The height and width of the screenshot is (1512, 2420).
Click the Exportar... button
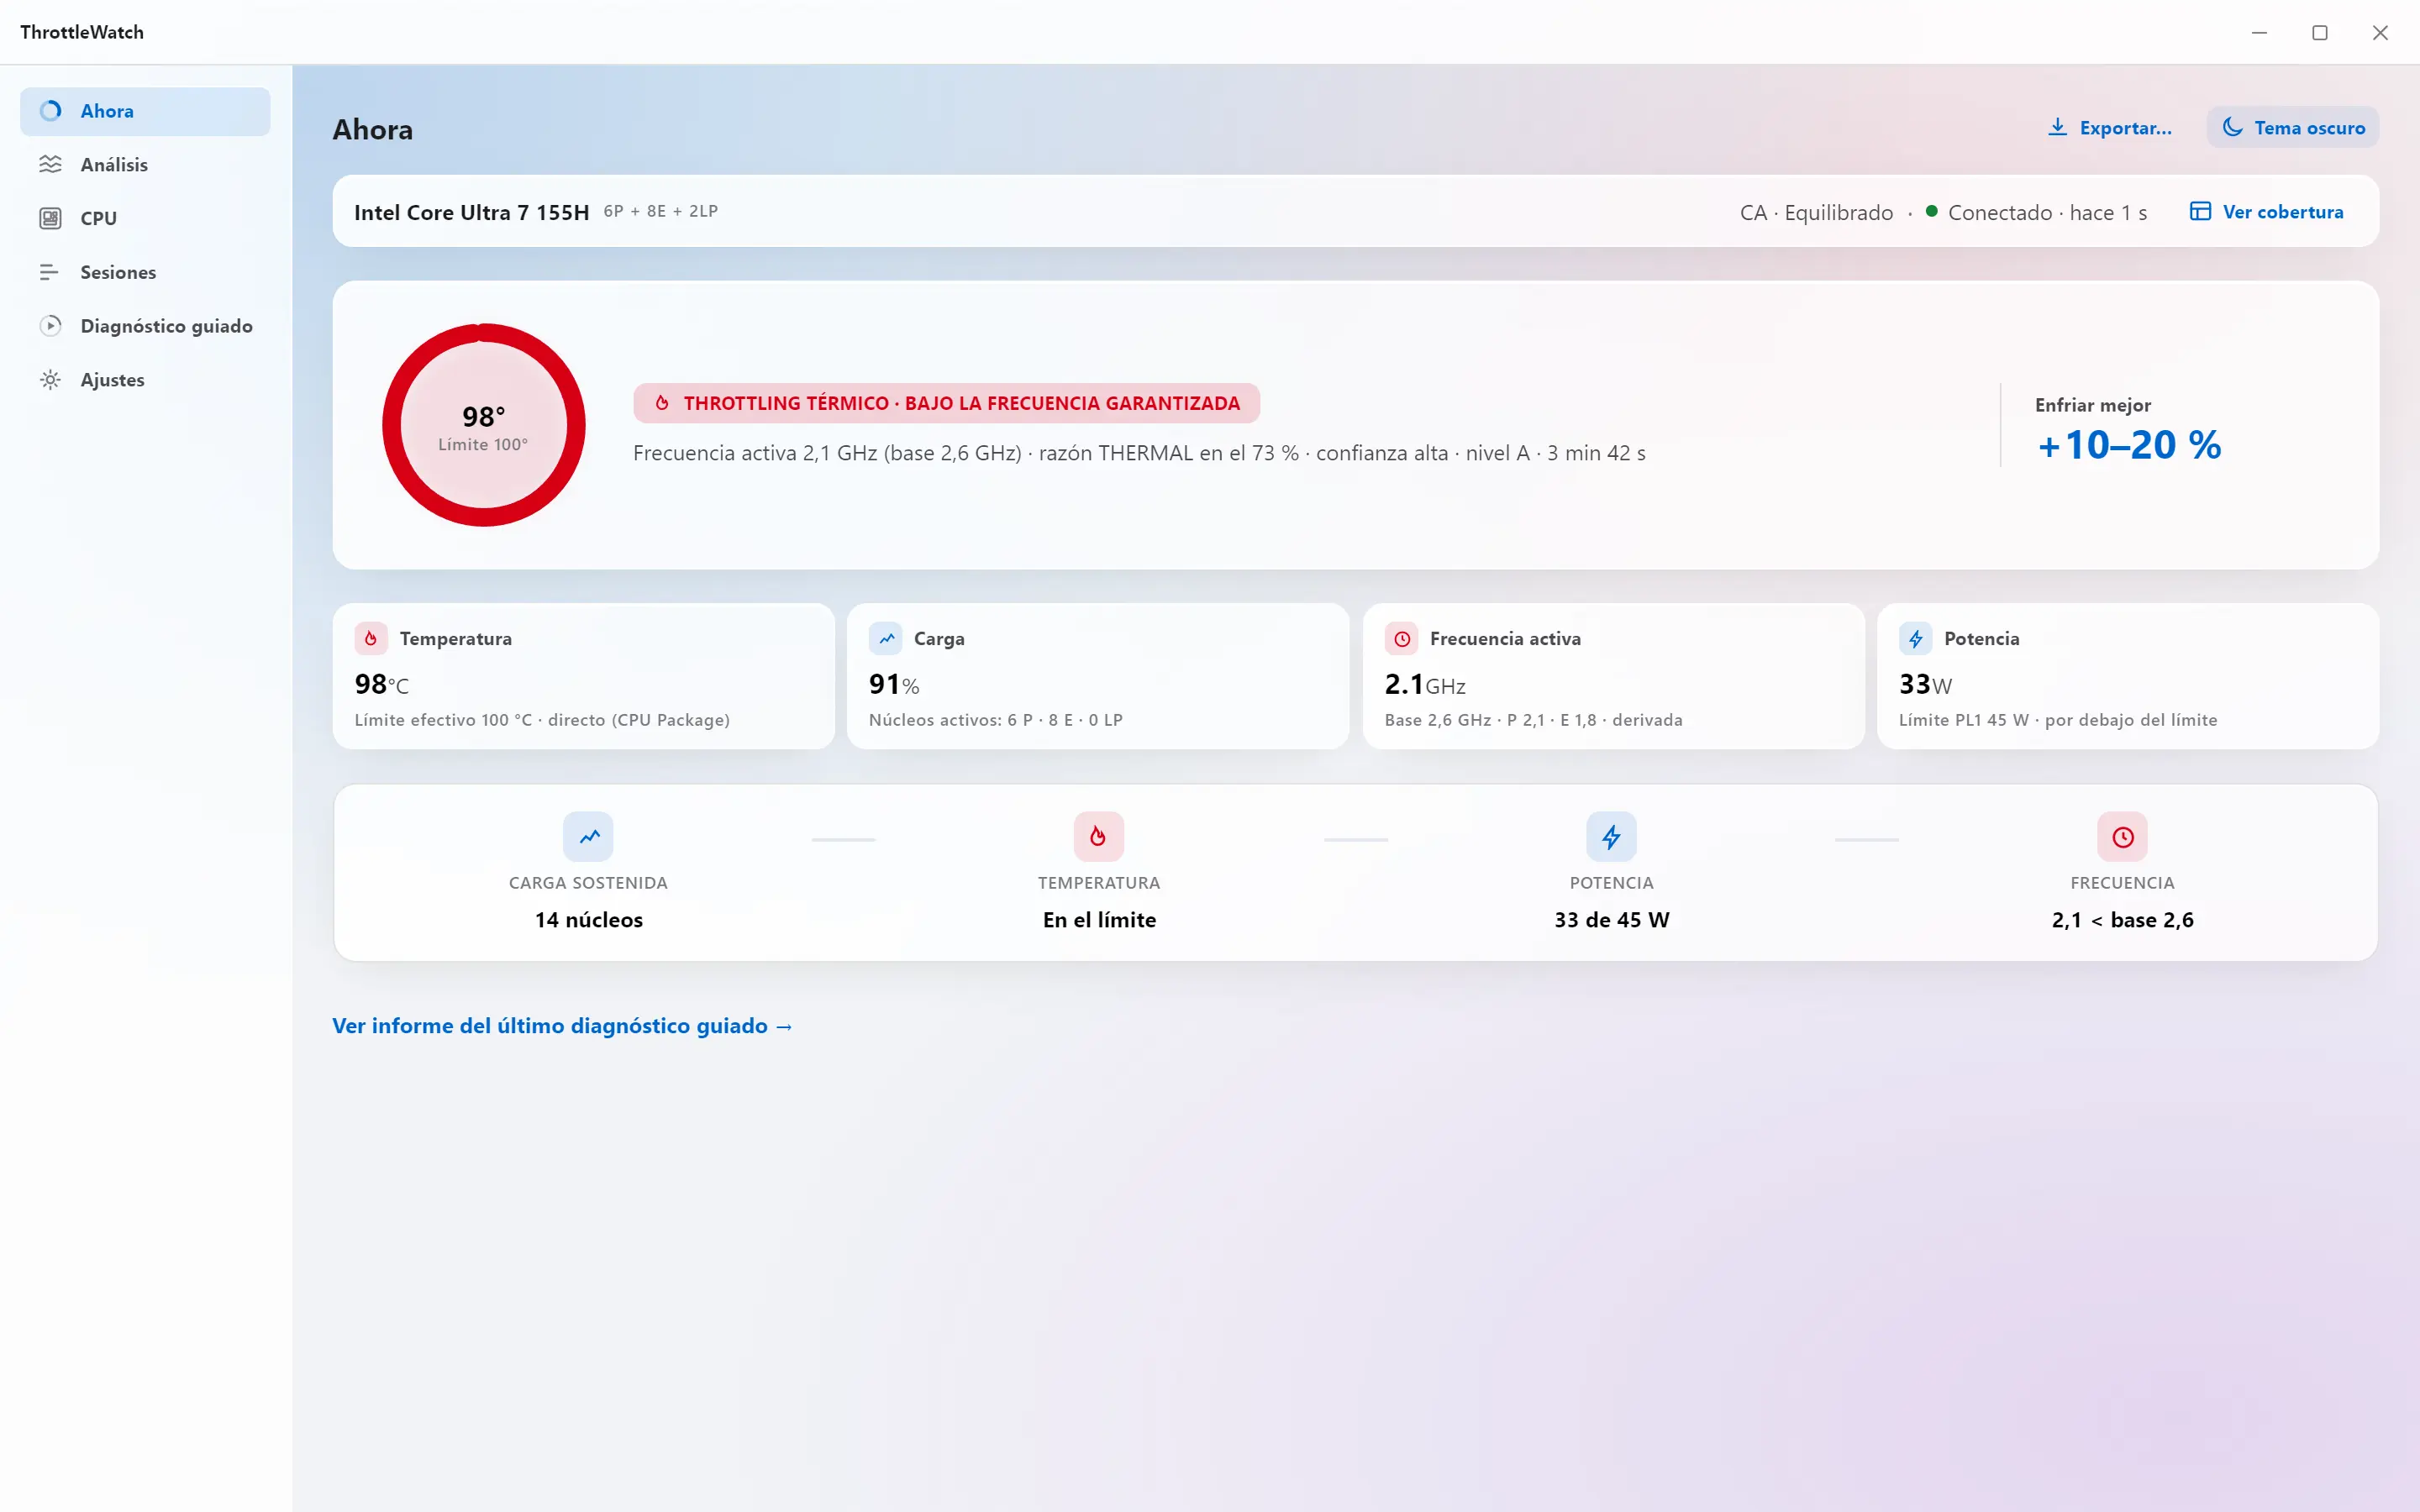point(2110,127)
